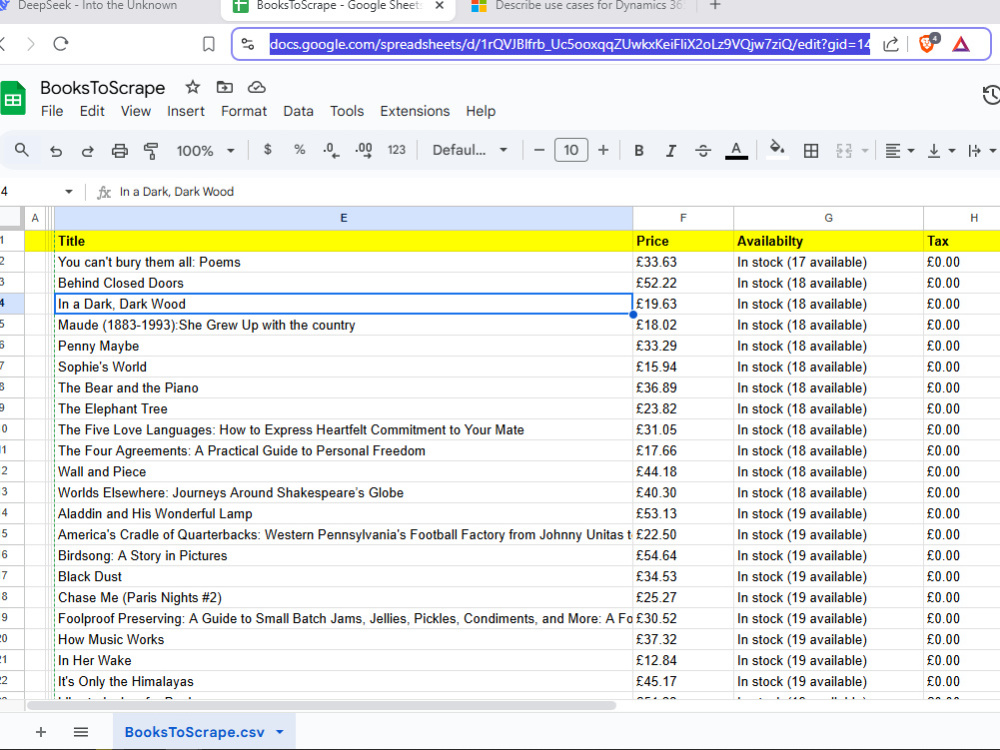Open the Data menu
Viewport: 1000px width, 750px height.
click(298, 111)
